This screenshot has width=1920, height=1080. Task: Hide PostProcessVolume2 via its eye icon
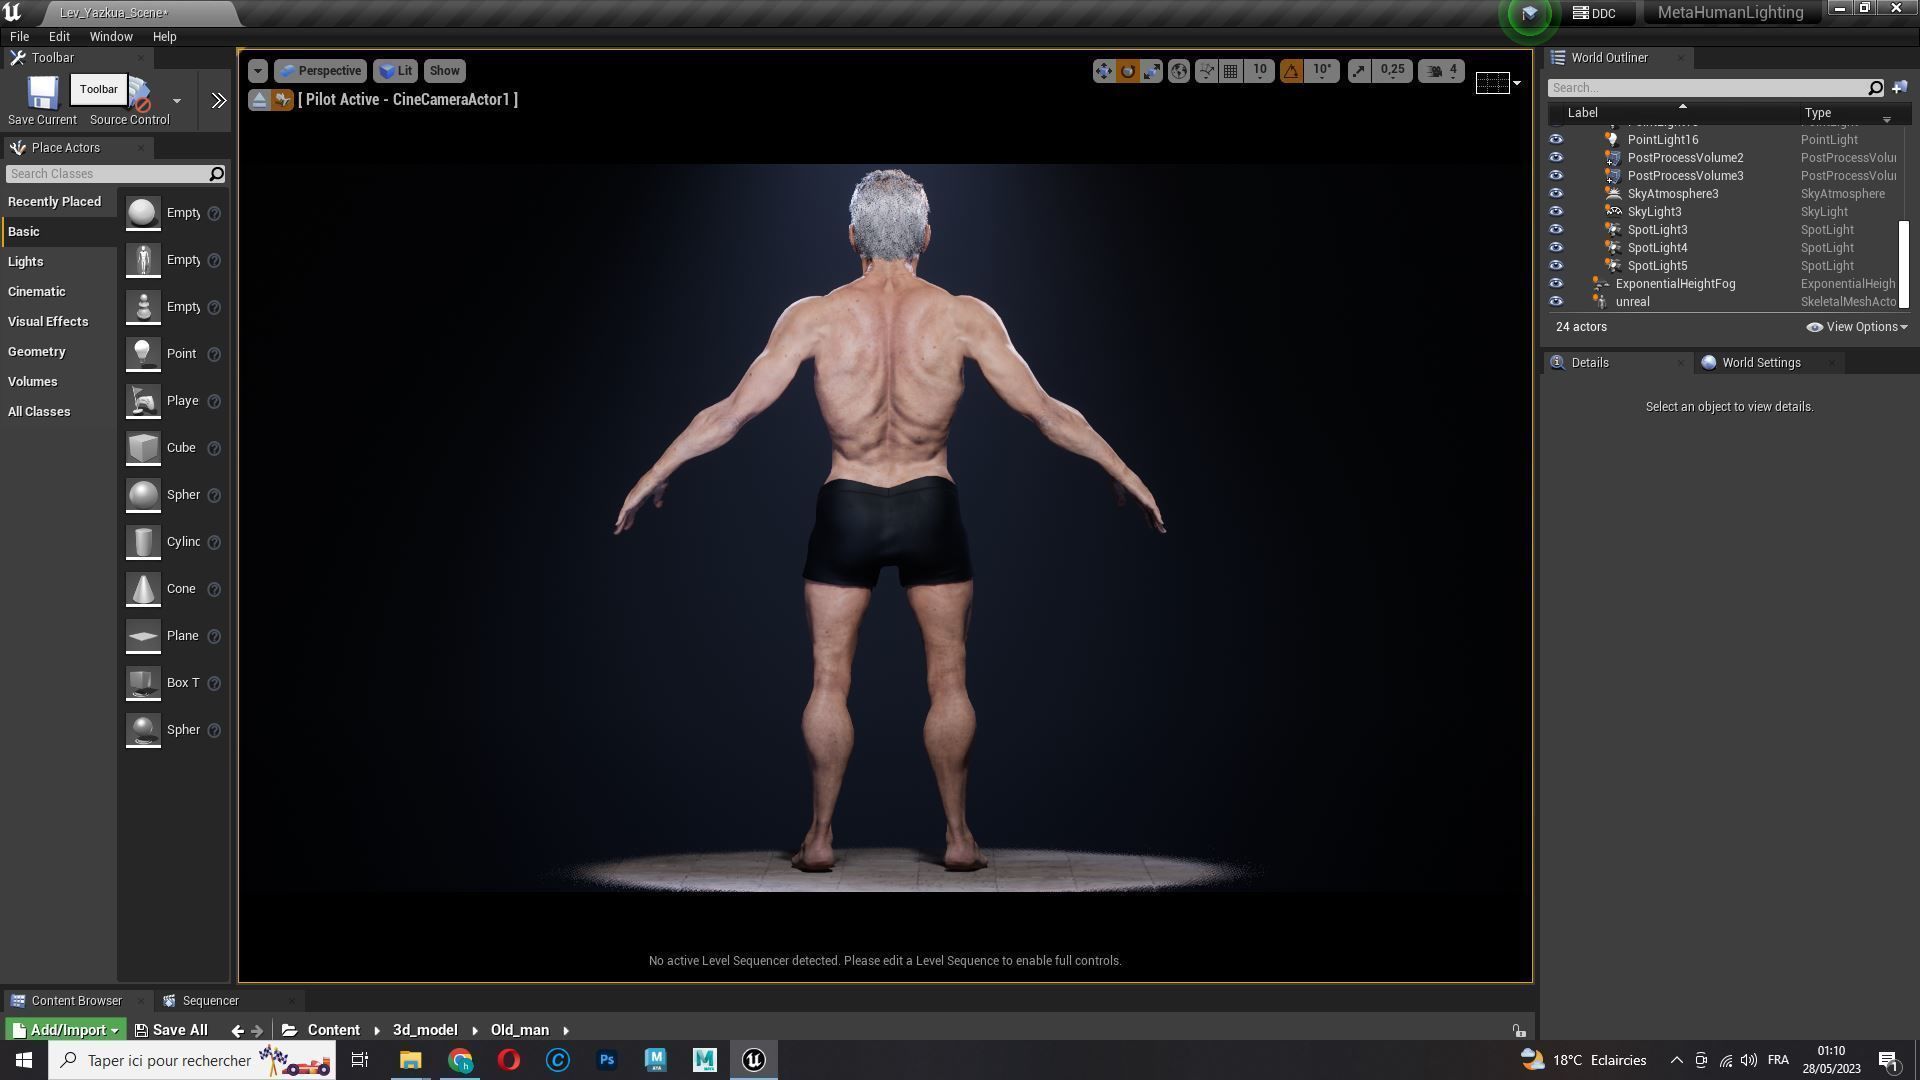1556,158
